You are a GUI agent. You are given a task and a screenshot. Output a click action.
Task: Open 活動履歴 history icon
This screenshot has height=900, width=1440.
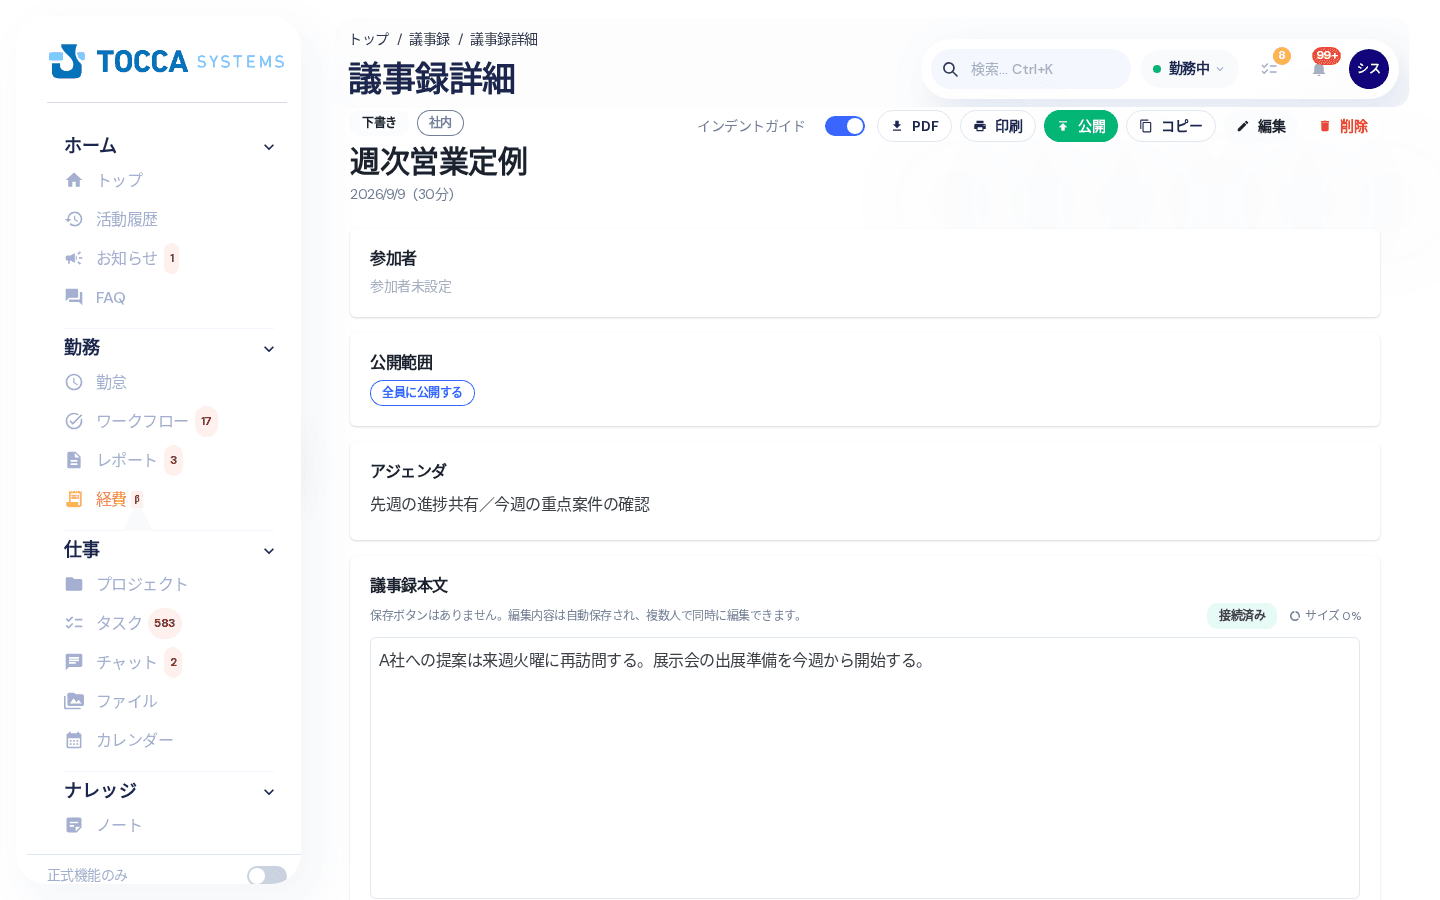(74, 219)
